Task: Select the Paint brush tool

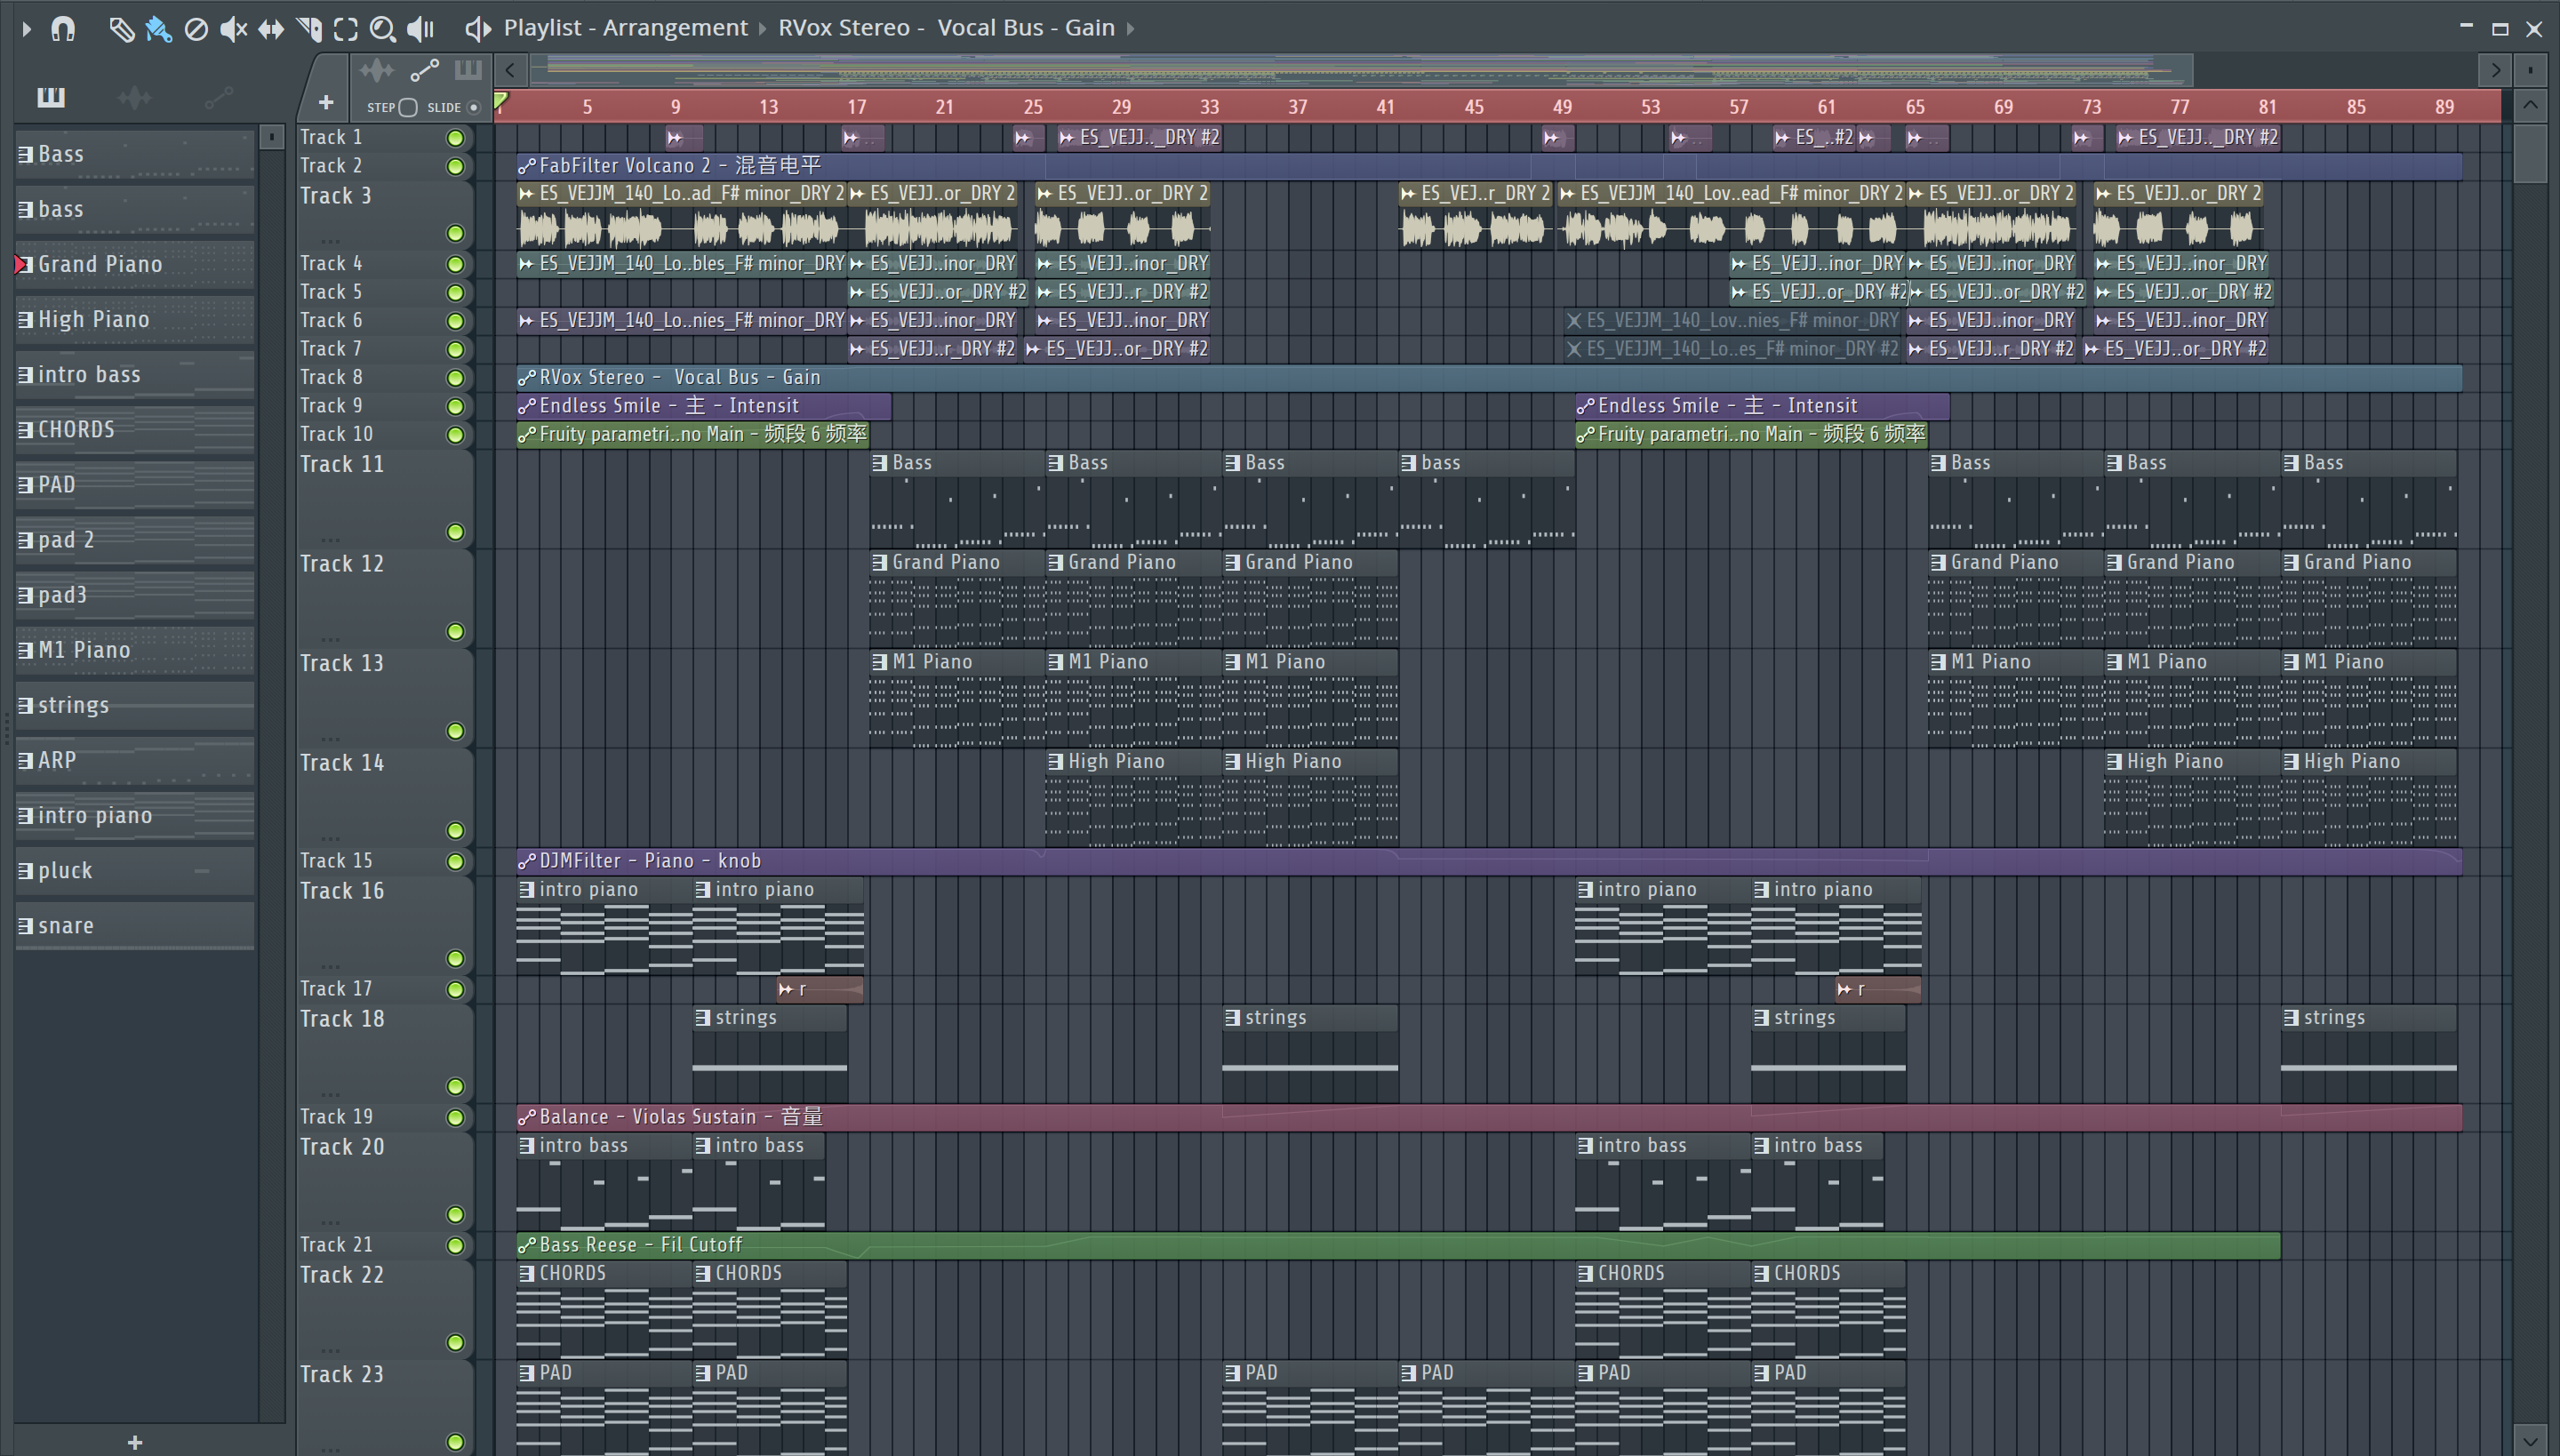Action: point(158,29)
